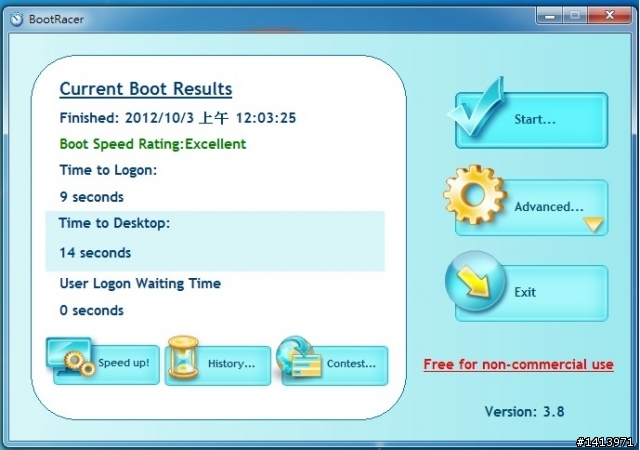Click the Finished date and time line
This screenshot has width=640, height=450.
coord(178,118)
